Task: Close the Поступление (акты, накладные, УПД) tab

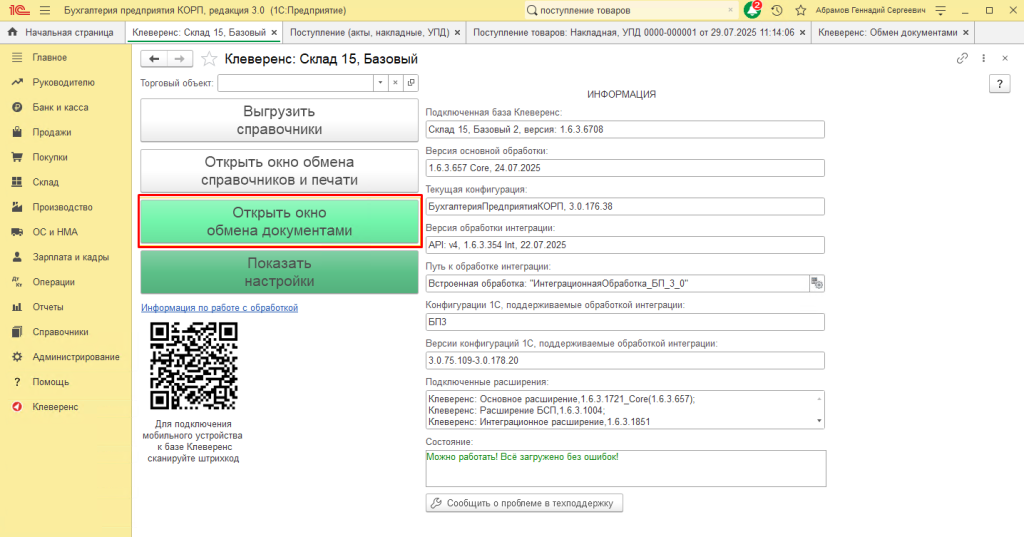Action: [457, 32]
